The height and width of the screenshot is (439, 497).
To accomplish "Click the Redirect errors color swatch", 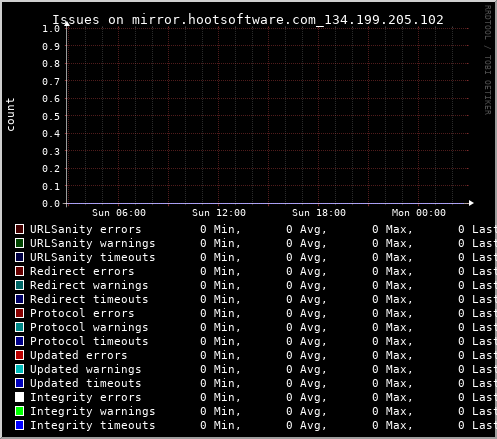I will [19, 271].
